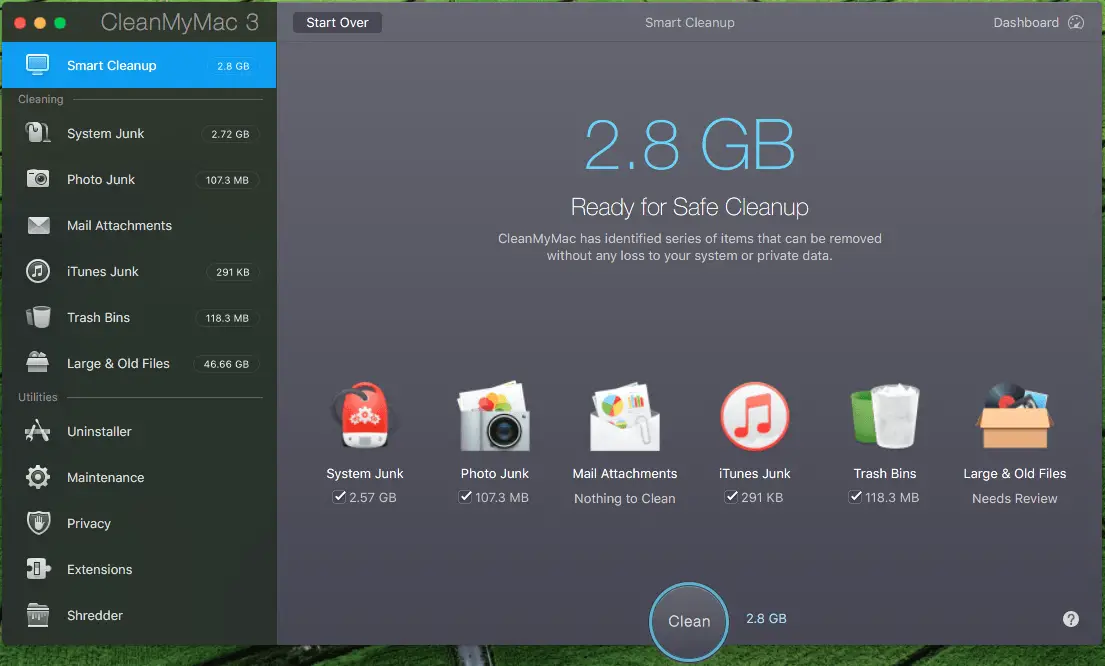1105x666 pixels.
Task: Open Mail Attachments section in sidebar
Action: (x=139, y=226)
